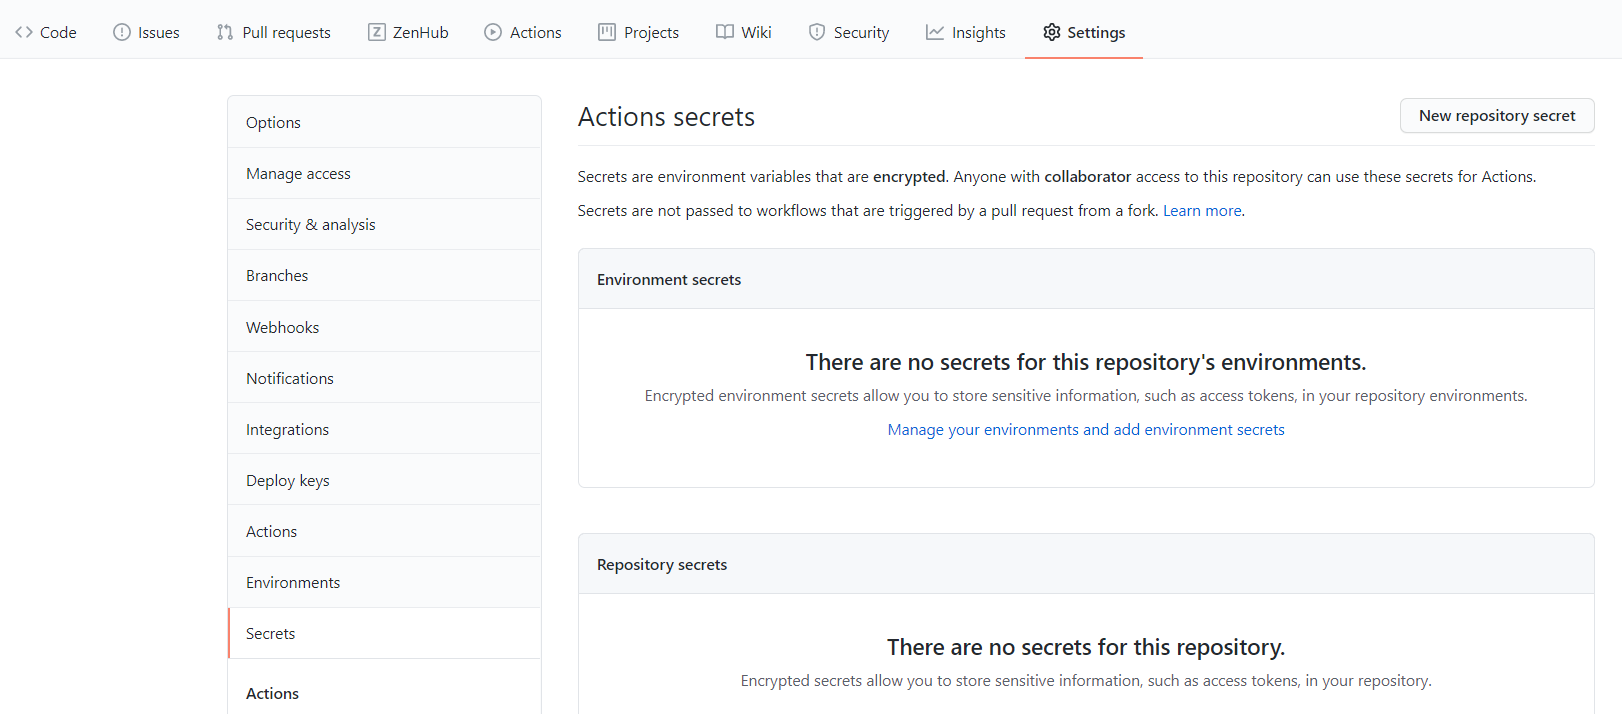Open the Branches settings page
This screenshot has width=1622, height=714.
click(x=277, y=276)
